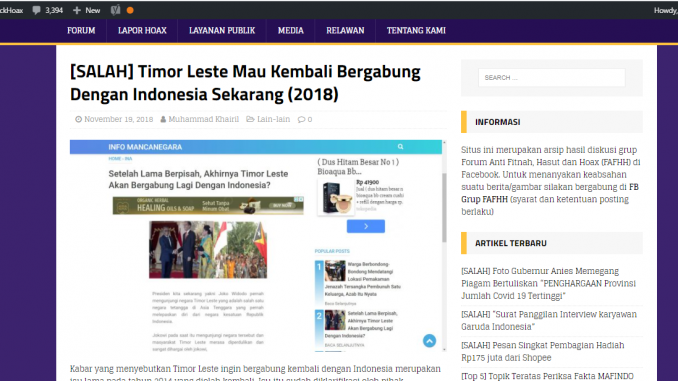Viewport: 678px width, 381px height.
Task: Select the TENTANG KAMI menu item
Action: (416, 30)
